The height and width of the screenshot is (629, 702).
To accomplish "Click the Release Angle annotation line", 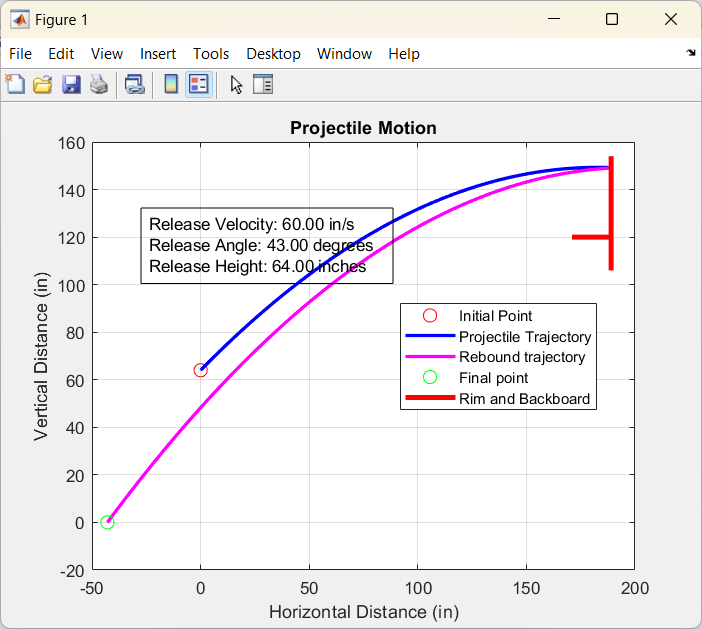I will click(261, 245).
